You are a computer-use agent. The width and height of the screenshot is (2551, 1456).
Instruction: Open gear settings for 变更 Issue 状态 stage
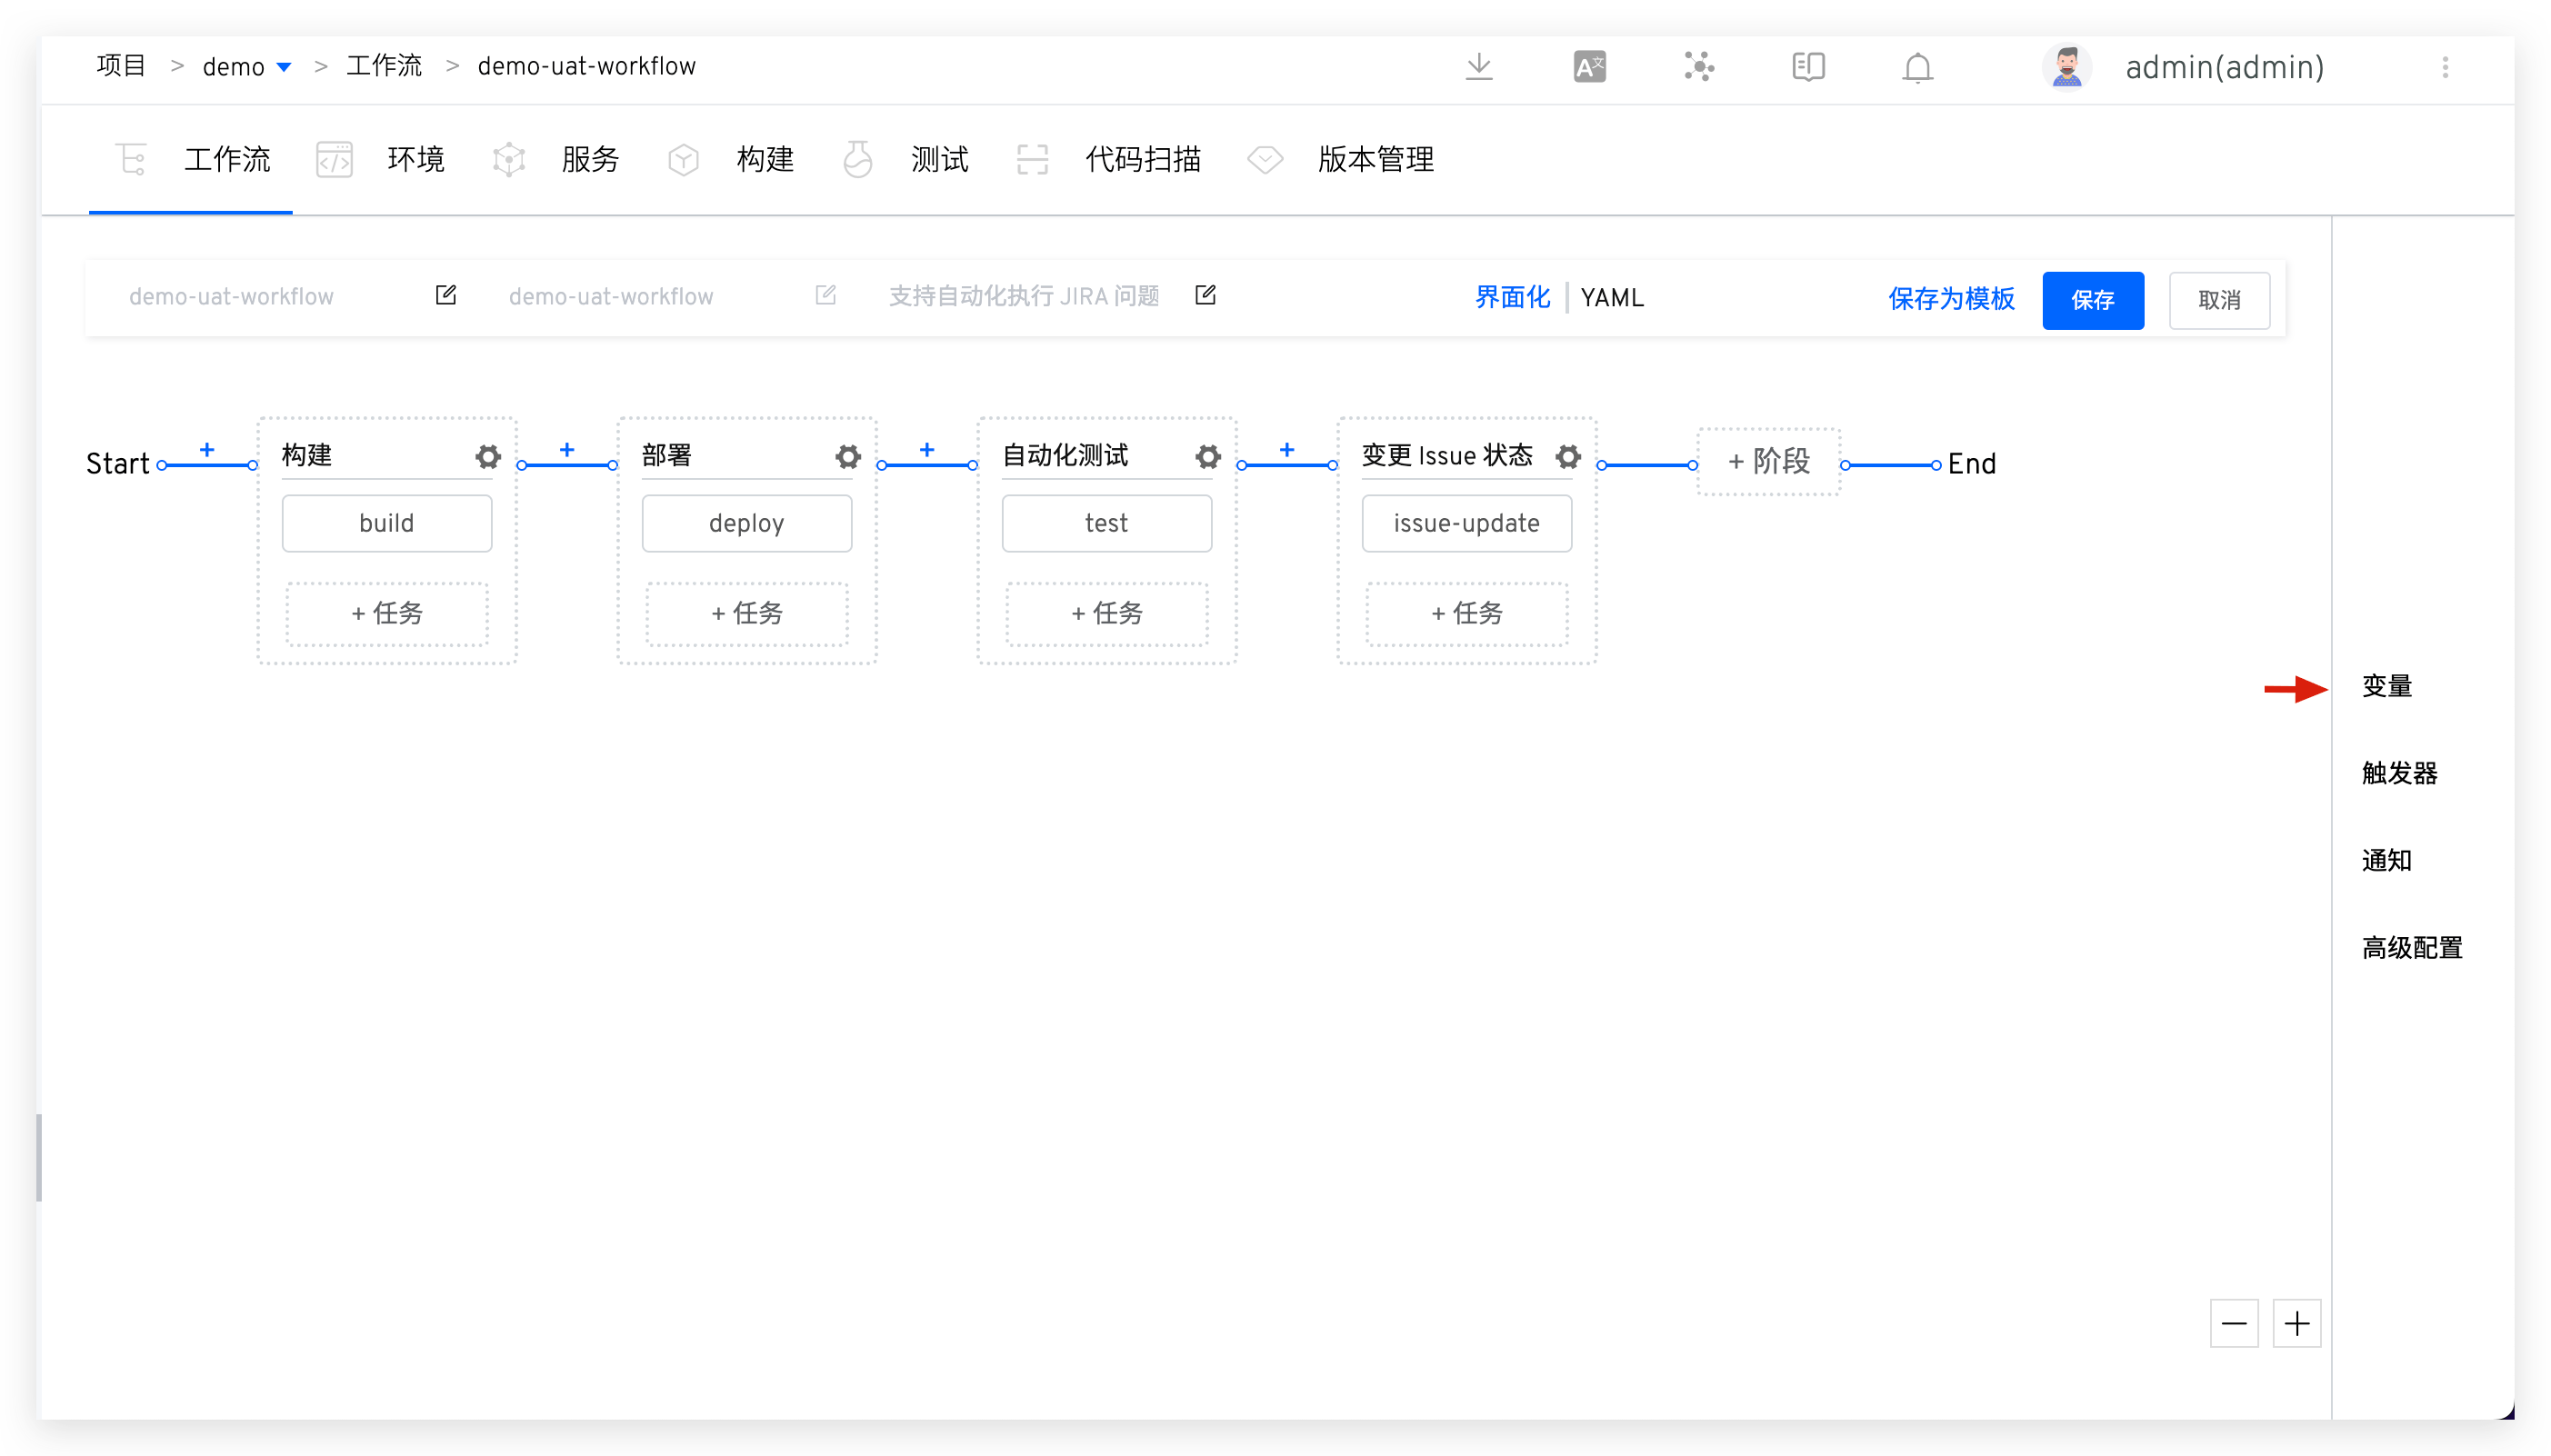[x=1567, y=457]
